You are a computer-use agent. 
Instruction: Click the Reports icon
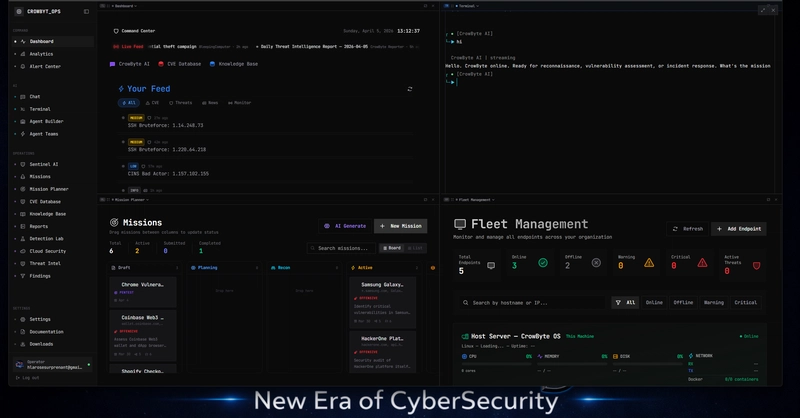click(x=22, y=226)
